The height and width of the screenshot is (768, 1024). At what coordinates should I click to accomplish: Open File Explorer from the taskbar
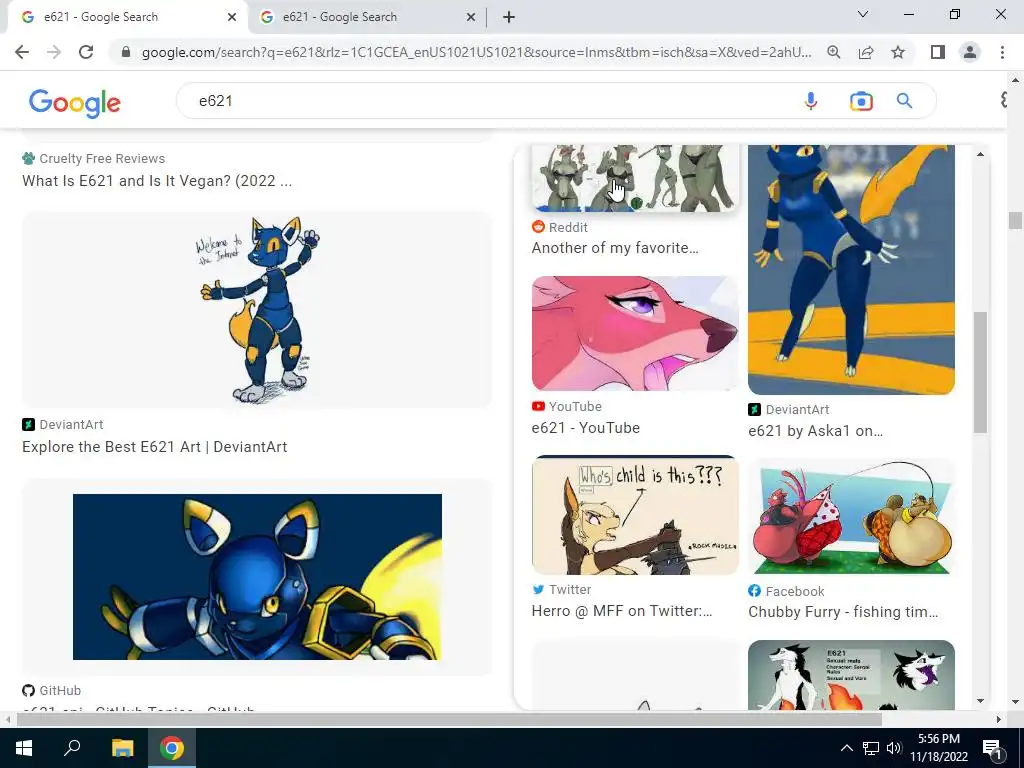(122, 748)
